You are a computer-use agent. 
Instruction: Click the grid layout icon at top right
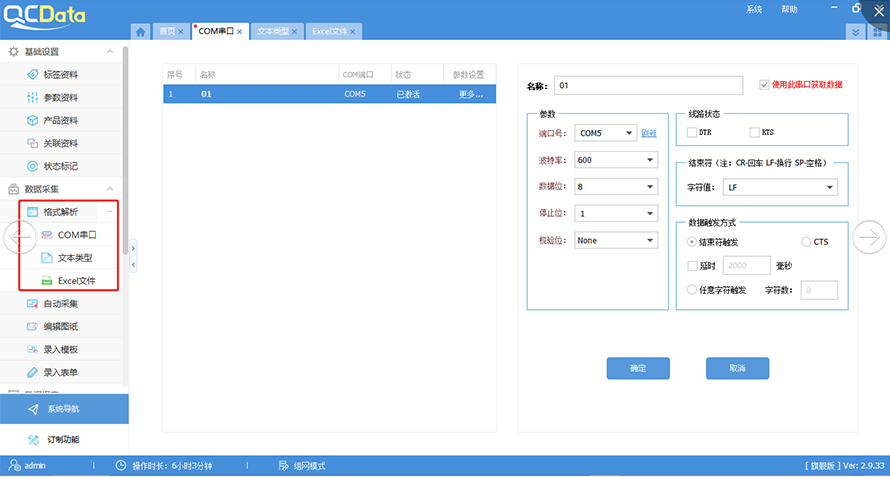click(x=877, y=31)
